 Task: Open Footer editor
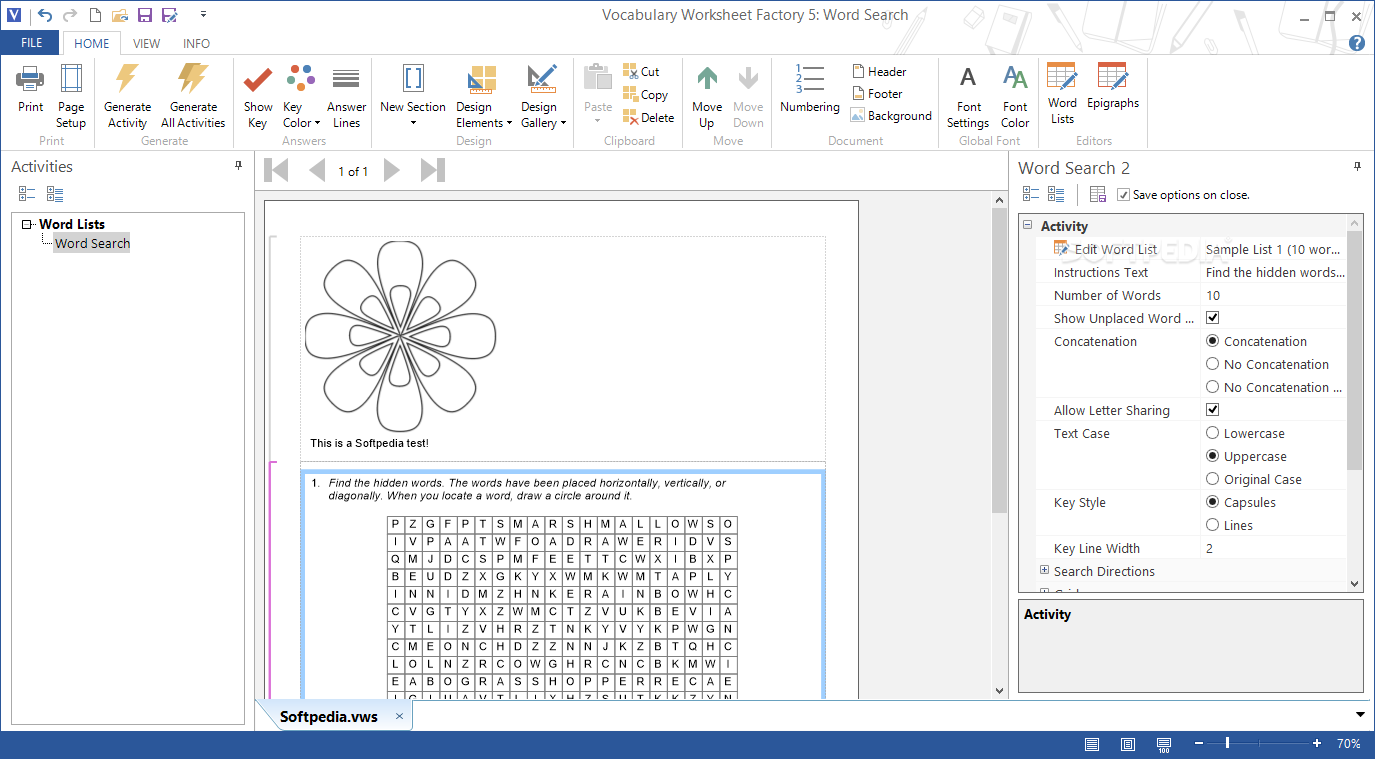(878, 93)
